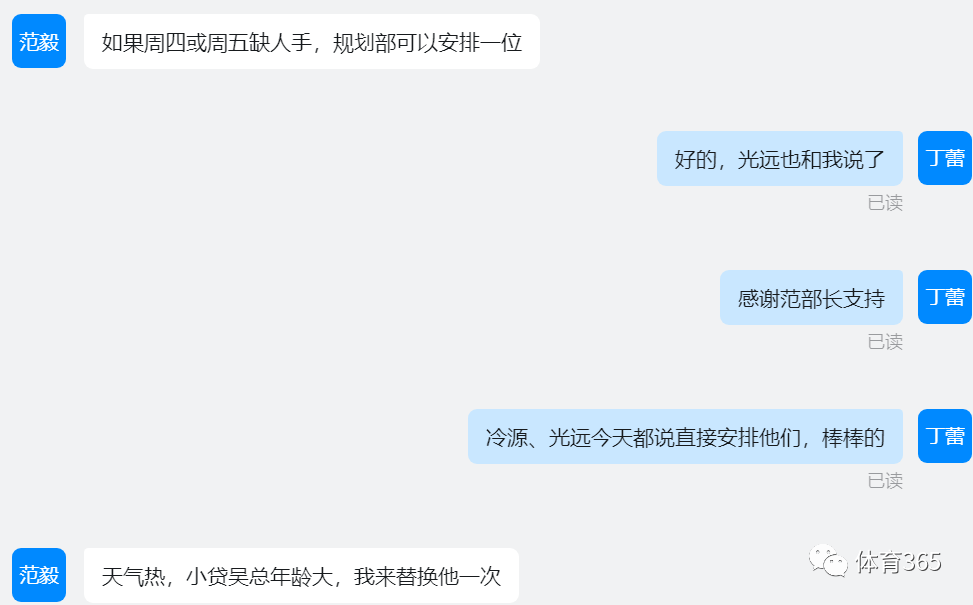Viewport: 973px width, 605px height.
Task: Click the 体育365 watermark text
Action: pyautogui.click(x=898, y=562)
